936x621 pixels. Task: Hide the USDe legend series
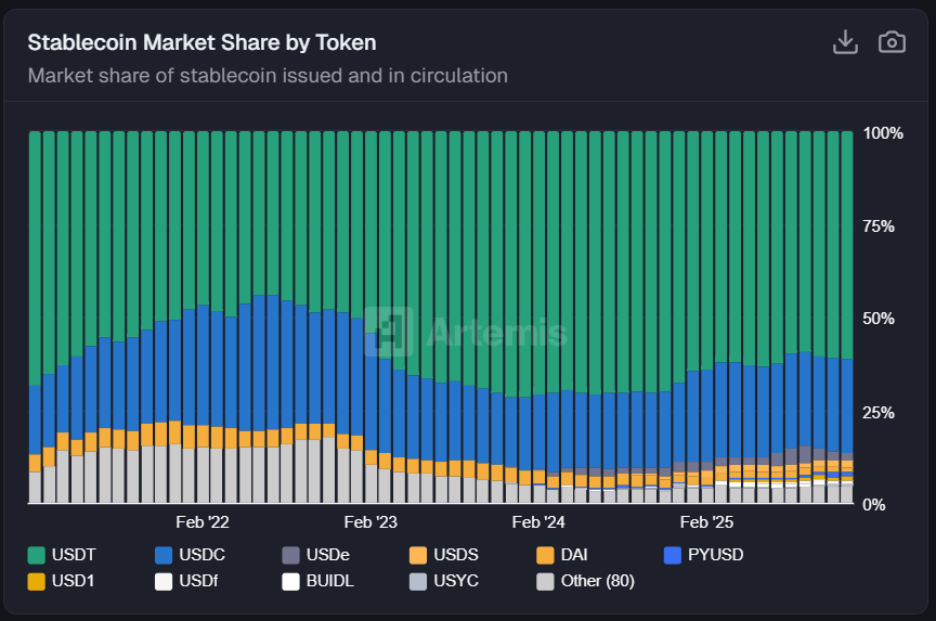(x=329, y=554)
